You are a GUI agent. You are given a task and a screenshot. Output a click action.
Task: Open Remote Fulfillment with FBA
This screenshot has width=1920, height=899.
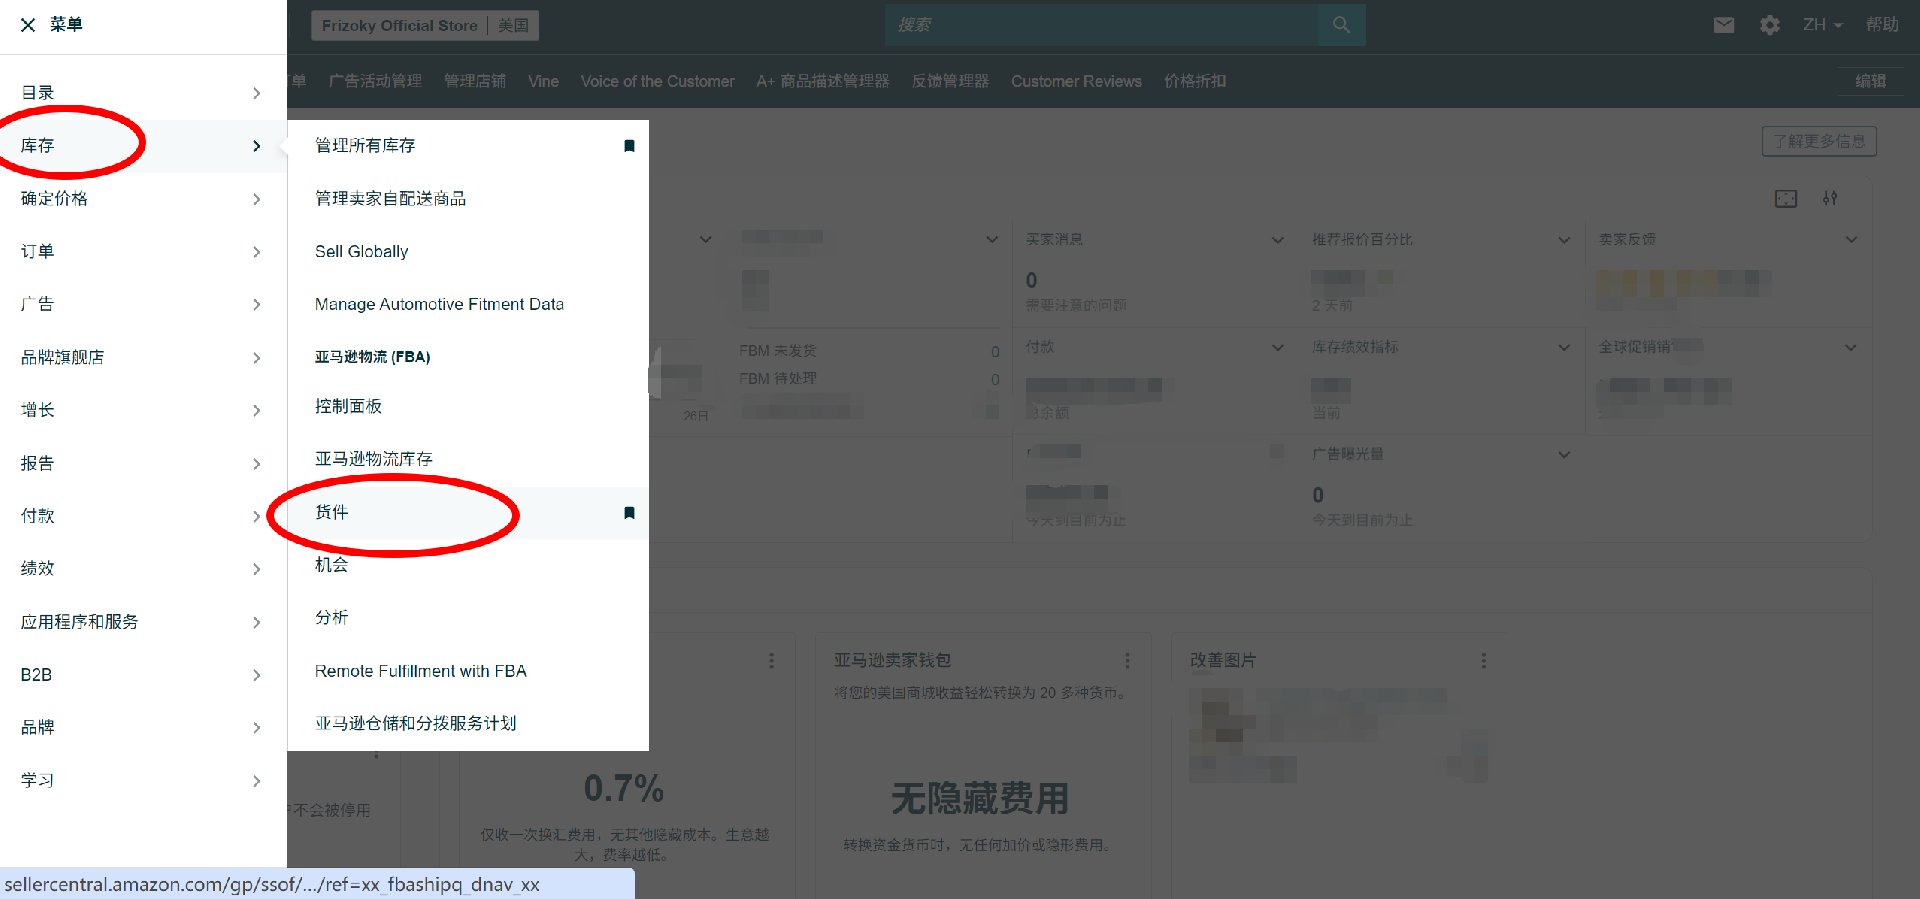420,671
